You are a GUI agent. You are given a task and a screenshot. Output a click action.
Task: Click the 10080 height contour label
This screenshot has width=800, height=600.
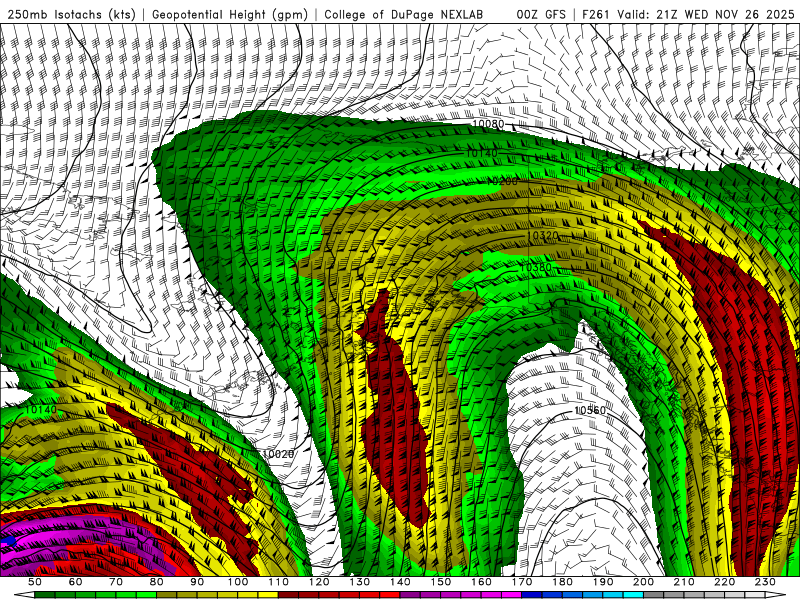click(488, 123)
